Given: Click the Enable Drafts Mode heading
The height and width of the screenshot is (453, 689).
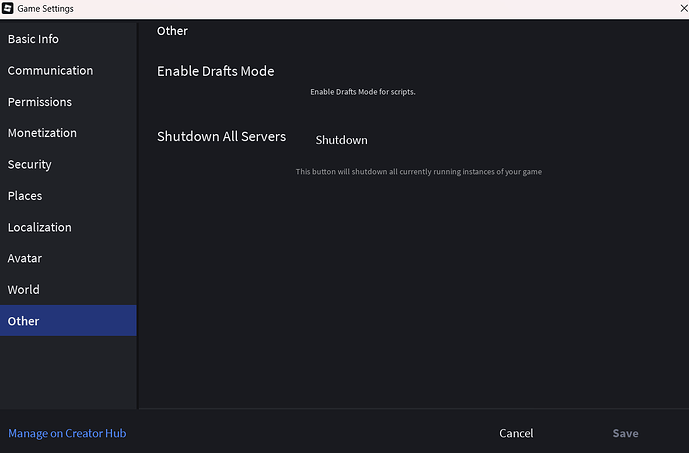Looking at the screenshot, I should [x=216, y=71].
